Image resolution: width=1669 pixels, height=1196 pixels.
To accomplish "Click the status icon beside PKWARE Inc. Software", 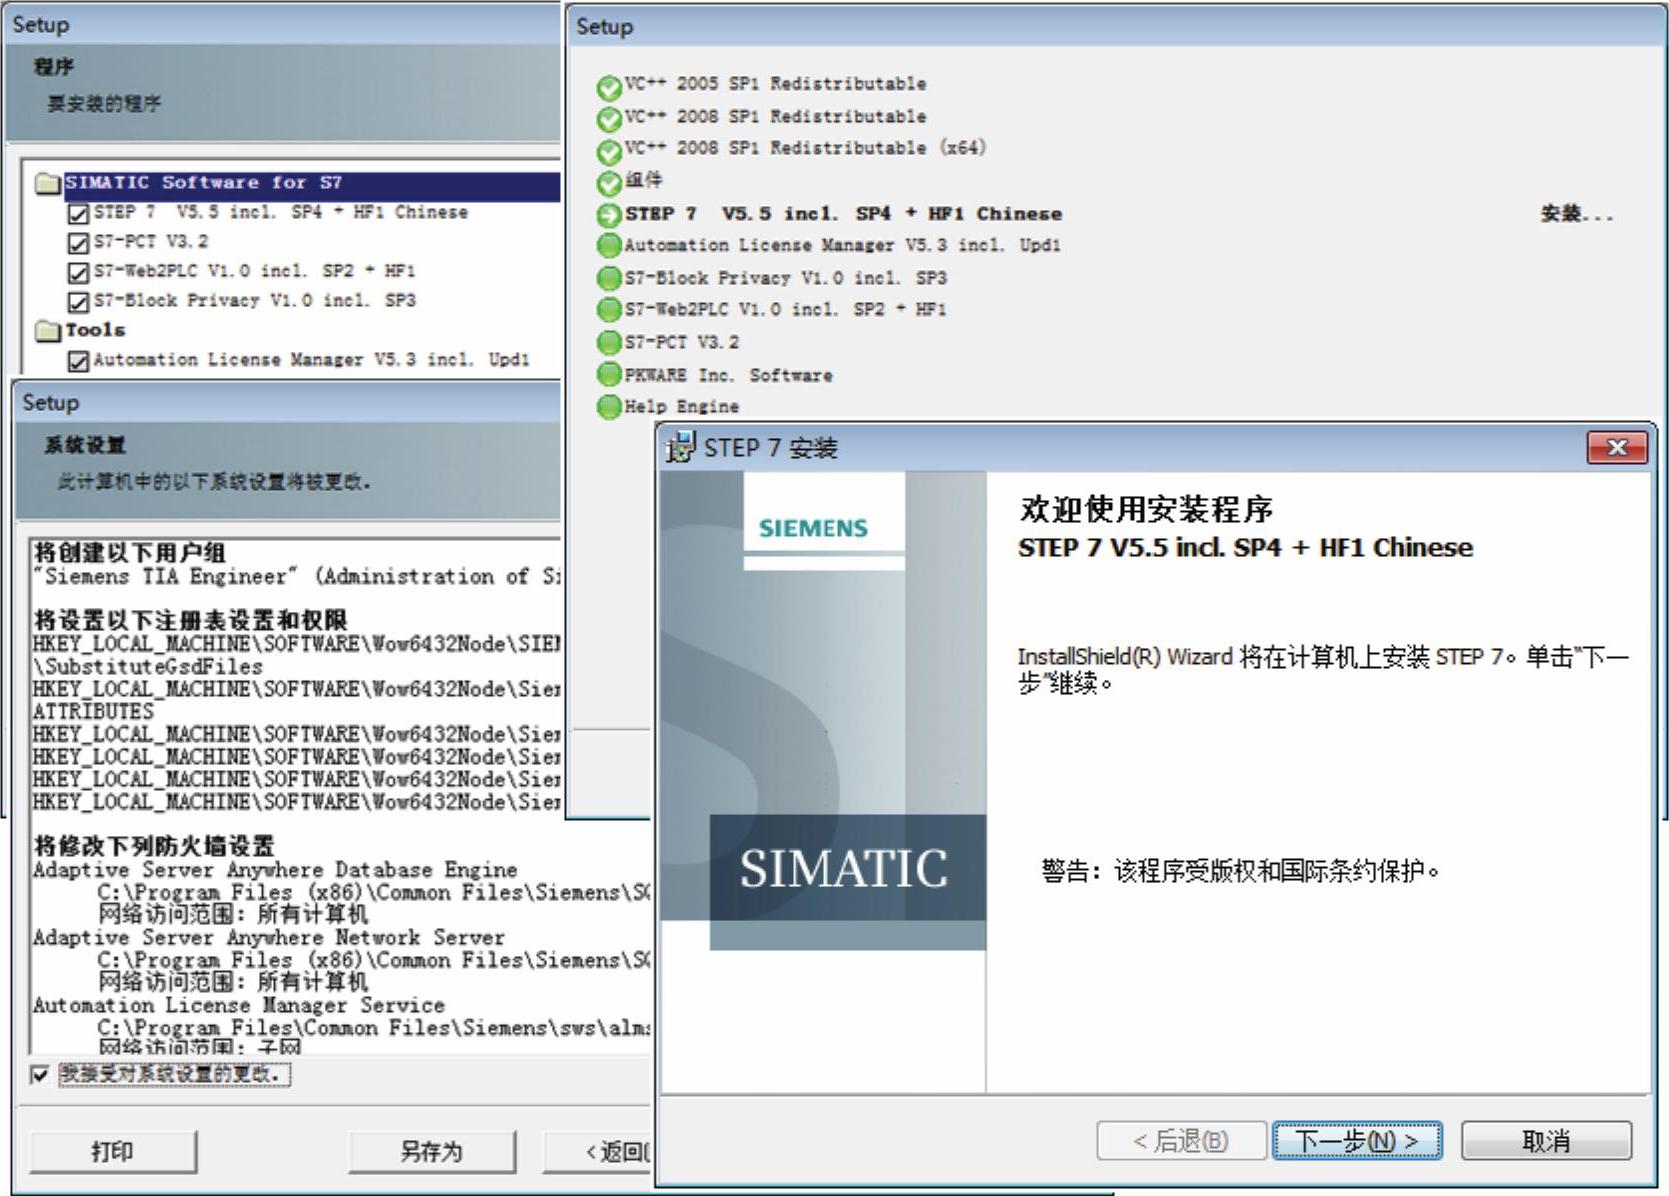I will pyautogui.click(x=608, y=375).
